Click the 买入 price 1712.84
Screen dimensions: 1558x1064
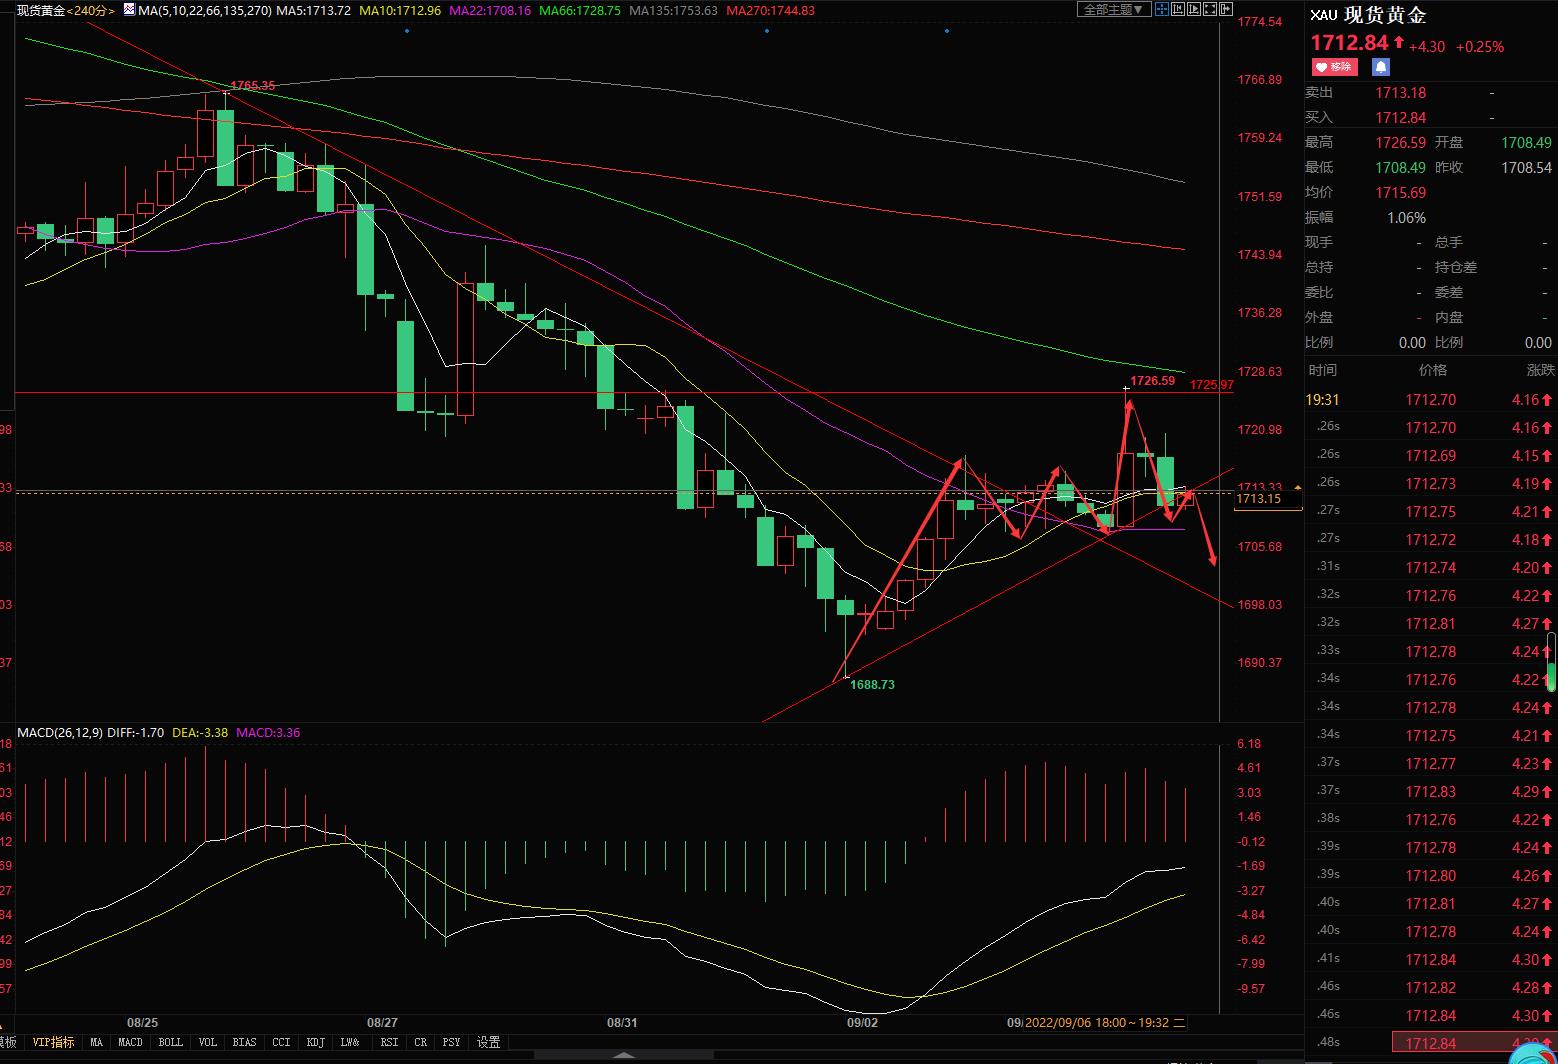coord(1400,117)
